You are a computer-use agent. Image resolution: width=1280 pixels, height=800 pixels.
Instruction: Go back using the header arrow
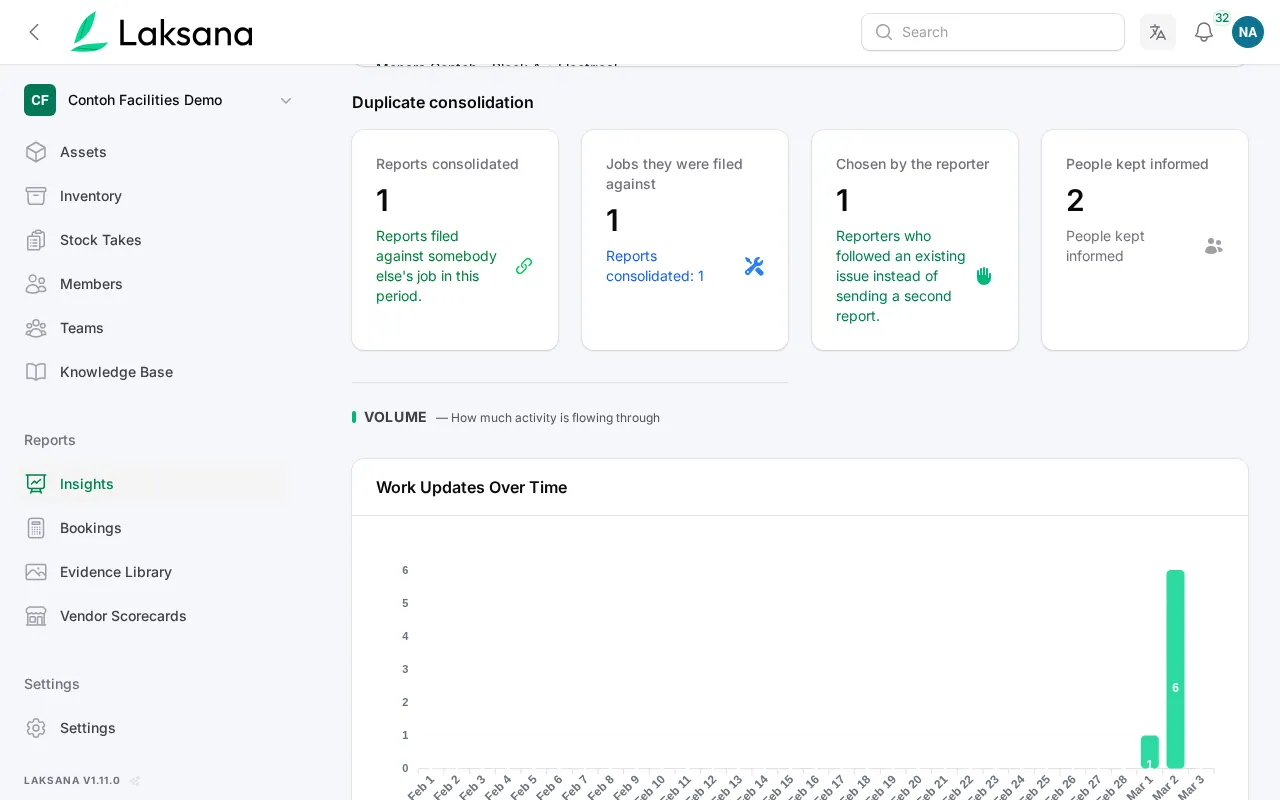click(x=34, y=32)
